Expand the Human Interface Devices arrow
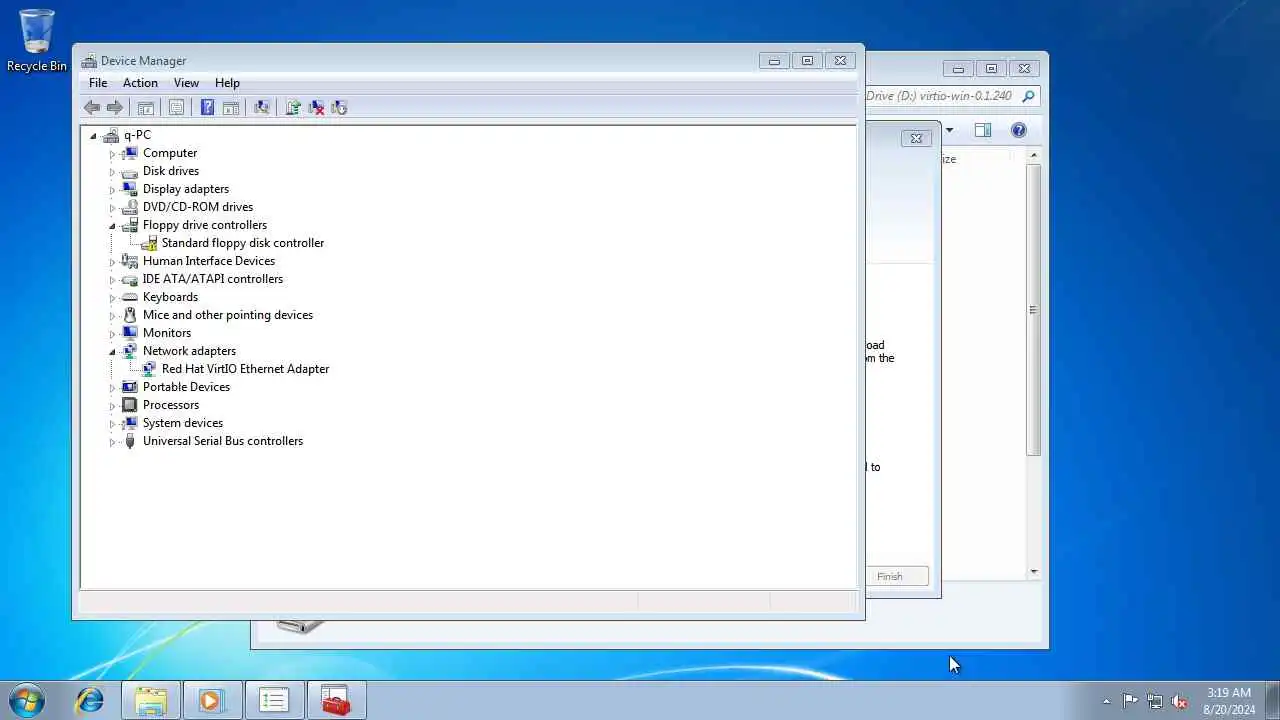Screen dimensions: 1280x720 click(x=112, y=262)
